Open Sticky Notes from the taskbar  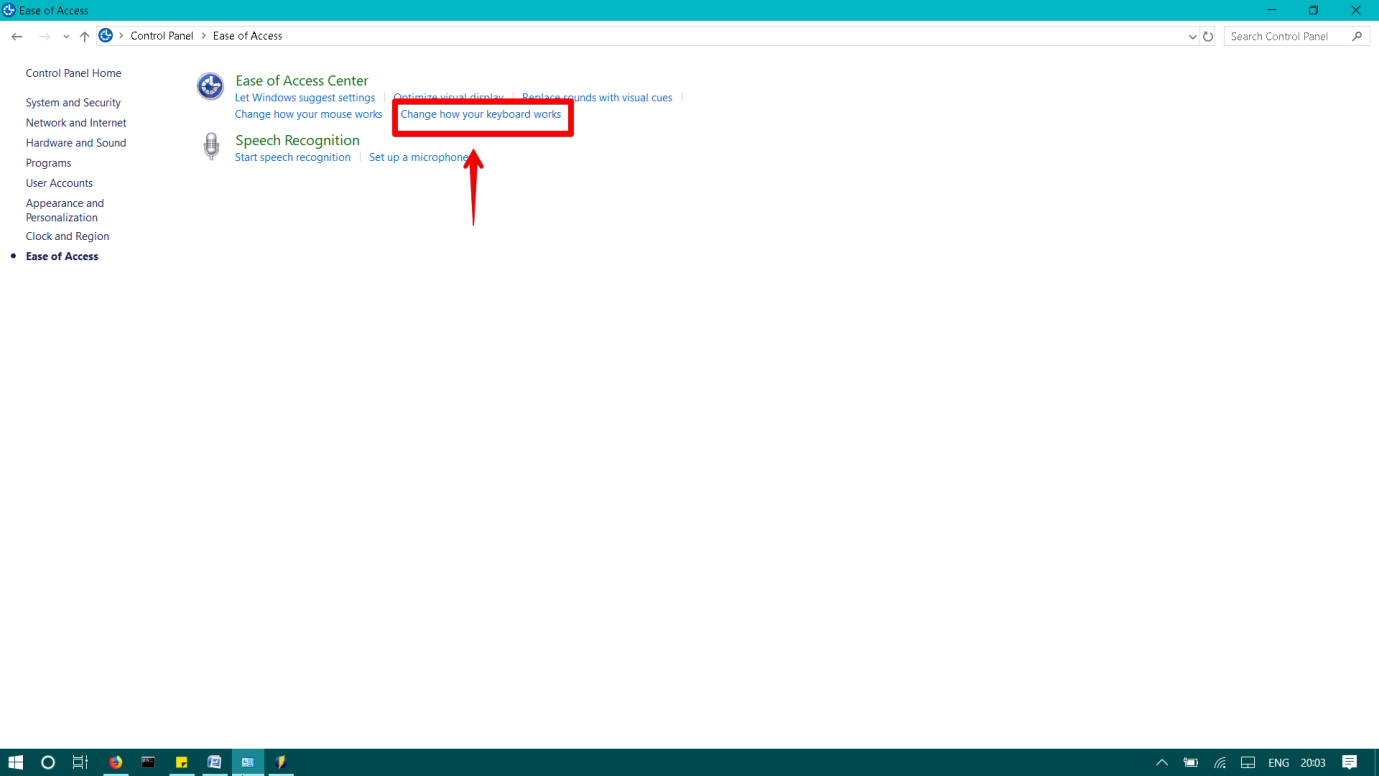click(x=181, y=762)
